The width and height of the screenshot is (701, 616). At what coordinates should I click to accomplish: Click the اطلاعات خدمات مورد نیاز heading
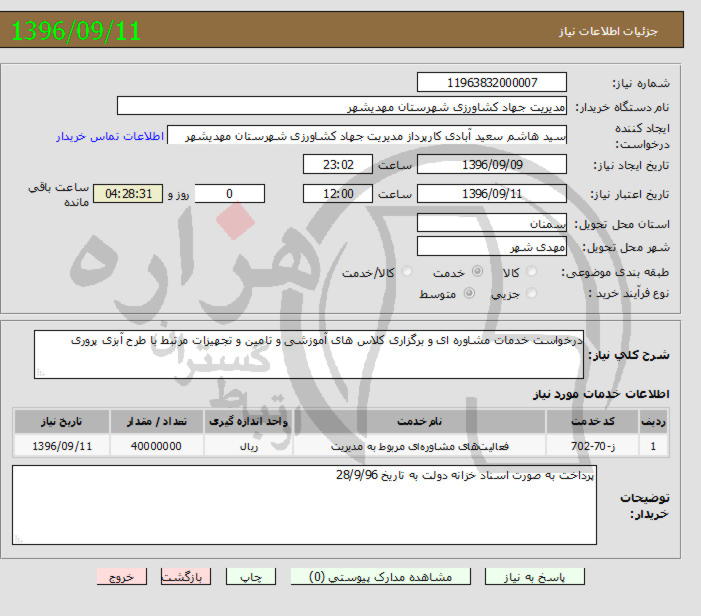[601, 394]
